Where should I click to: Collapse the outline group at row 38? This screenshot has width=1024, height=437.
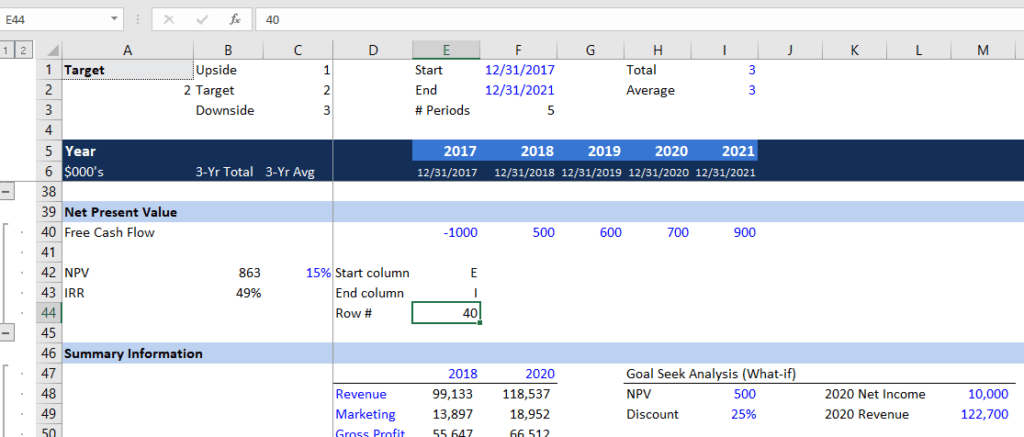tap(8, 190)
